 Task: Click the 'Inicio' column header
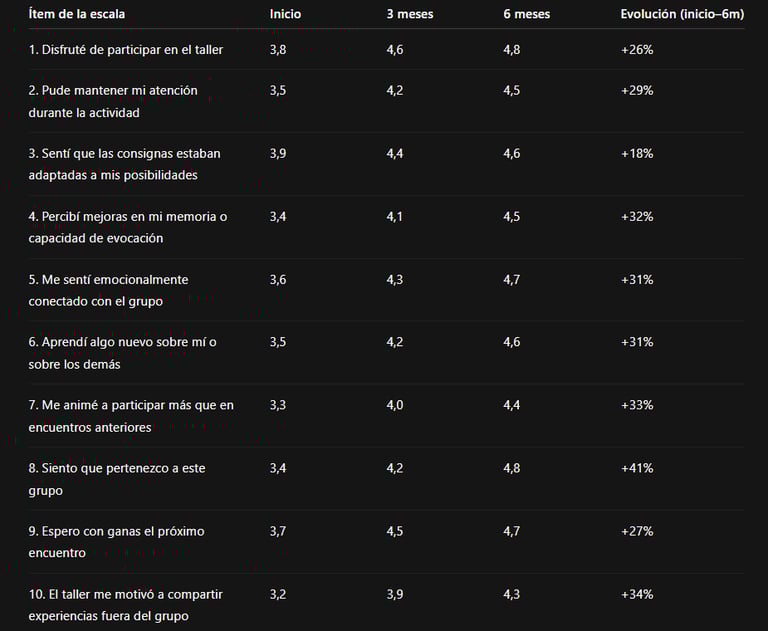click(x=285, y=14)
